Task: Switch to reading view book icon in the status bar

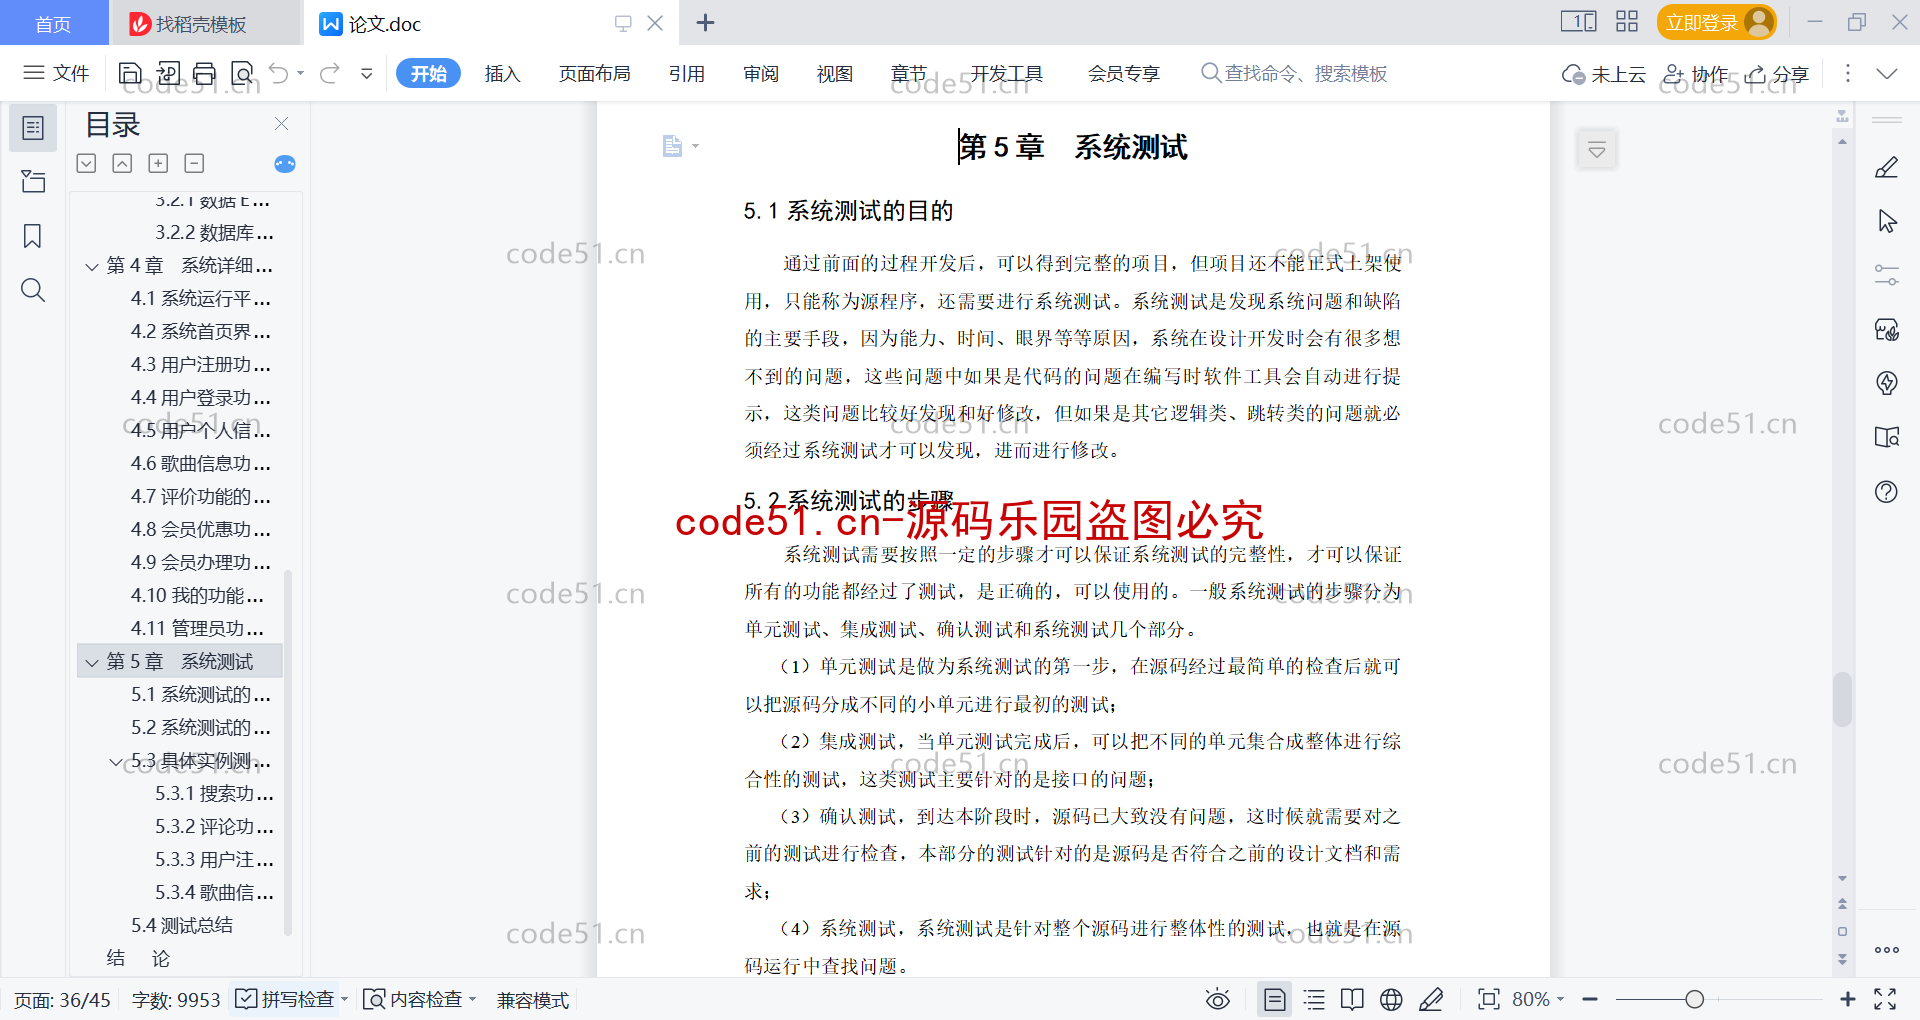Action: 1352,999
